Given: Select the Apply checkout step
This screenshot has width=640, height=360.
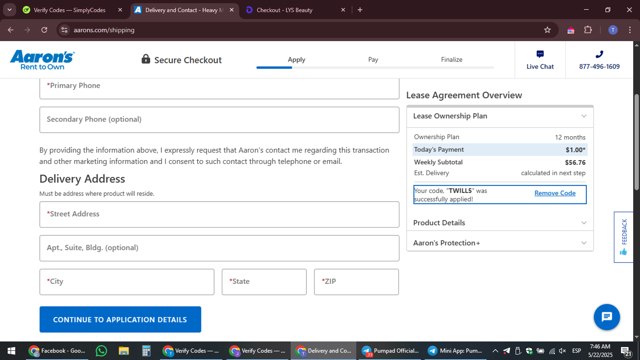Looking at the screenshot, I should click(x=296, y=60).
